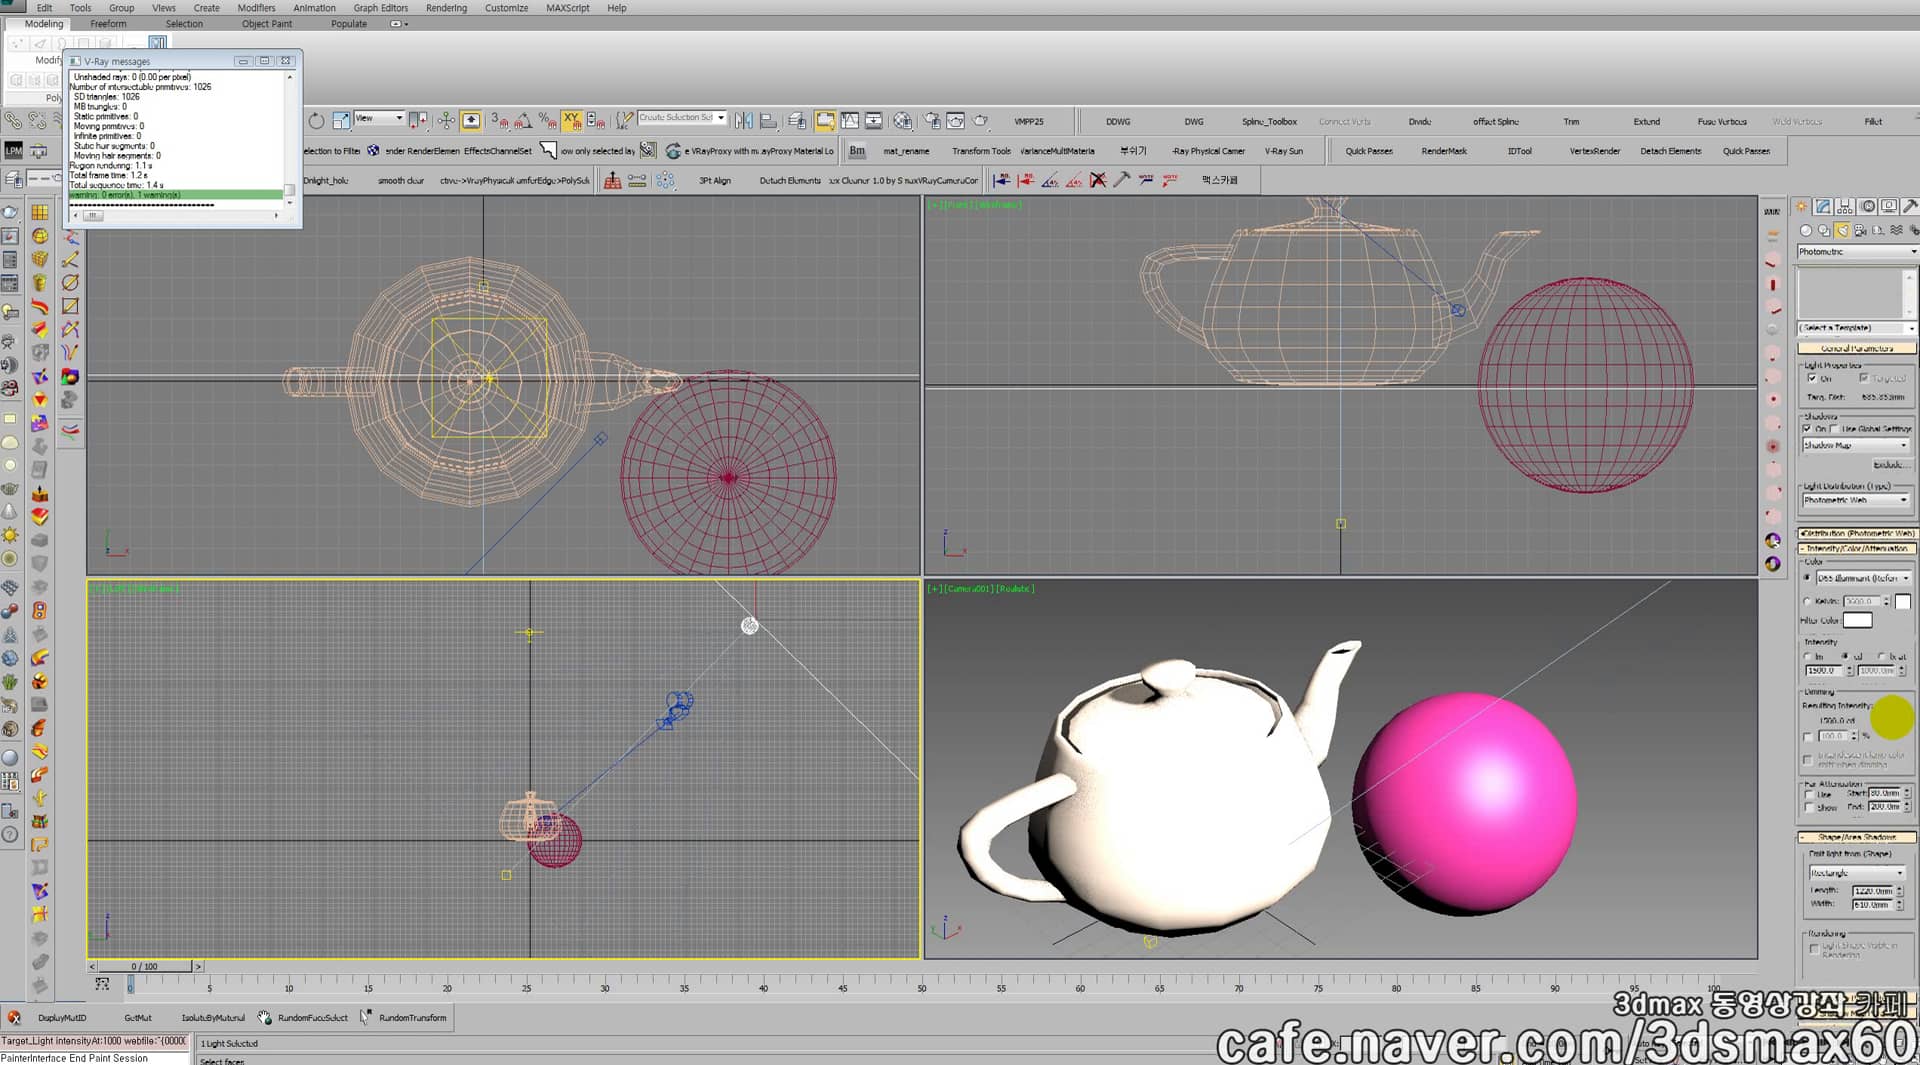
Task: Enable the Angle Snap Toggle icon
Action: [x=522, y=122]
